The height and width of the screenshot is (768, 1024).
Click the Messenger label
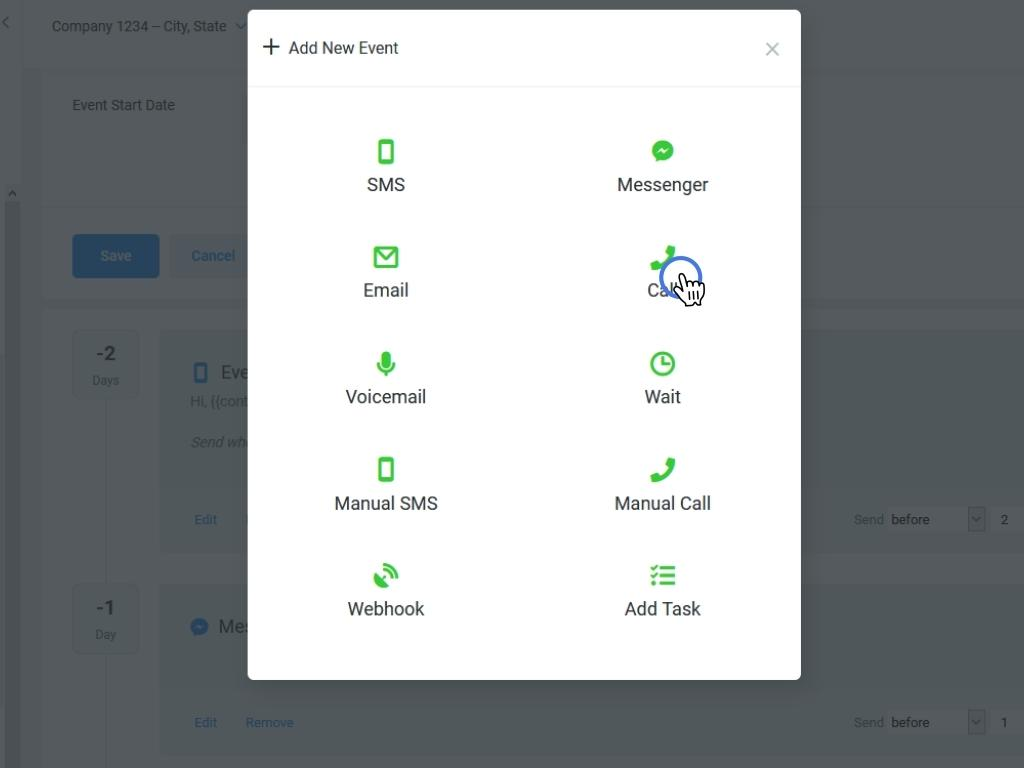pyautogui.click(x=662, y=185)
